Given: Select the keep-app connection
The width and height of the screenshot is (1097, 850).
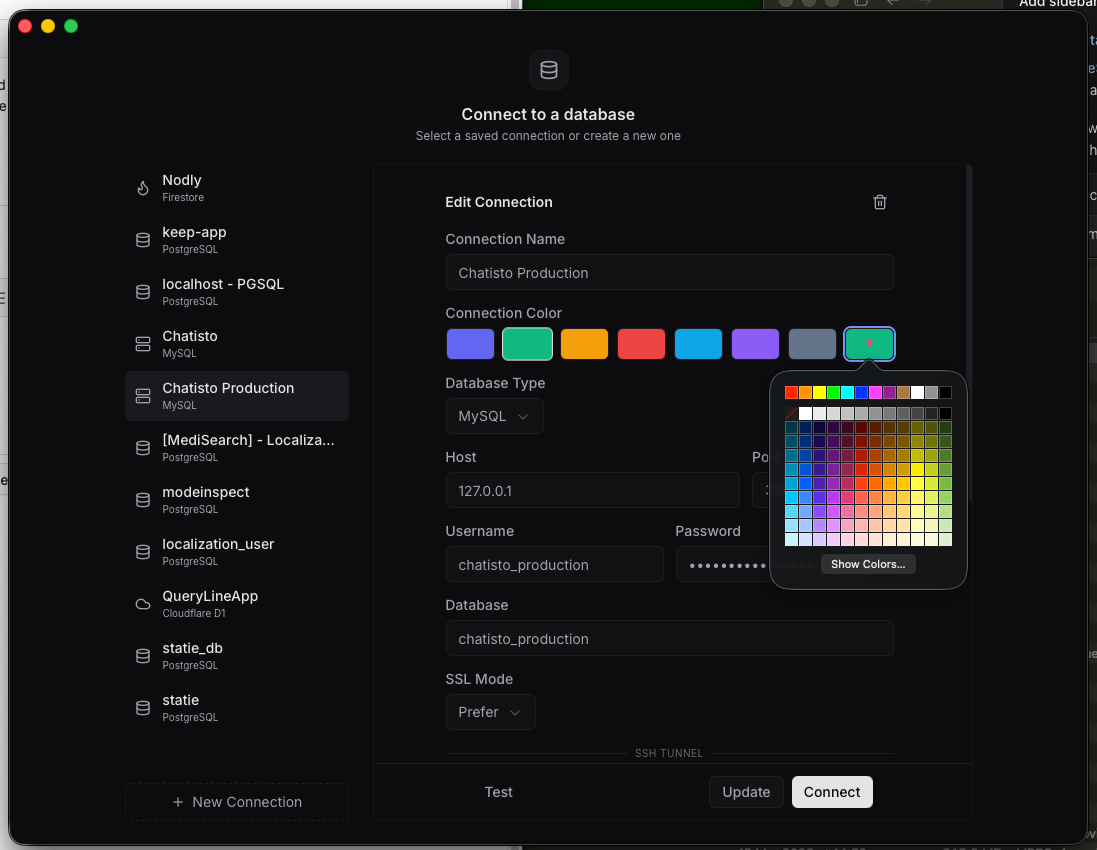Looking at the screenshot, I should (236, 240).
